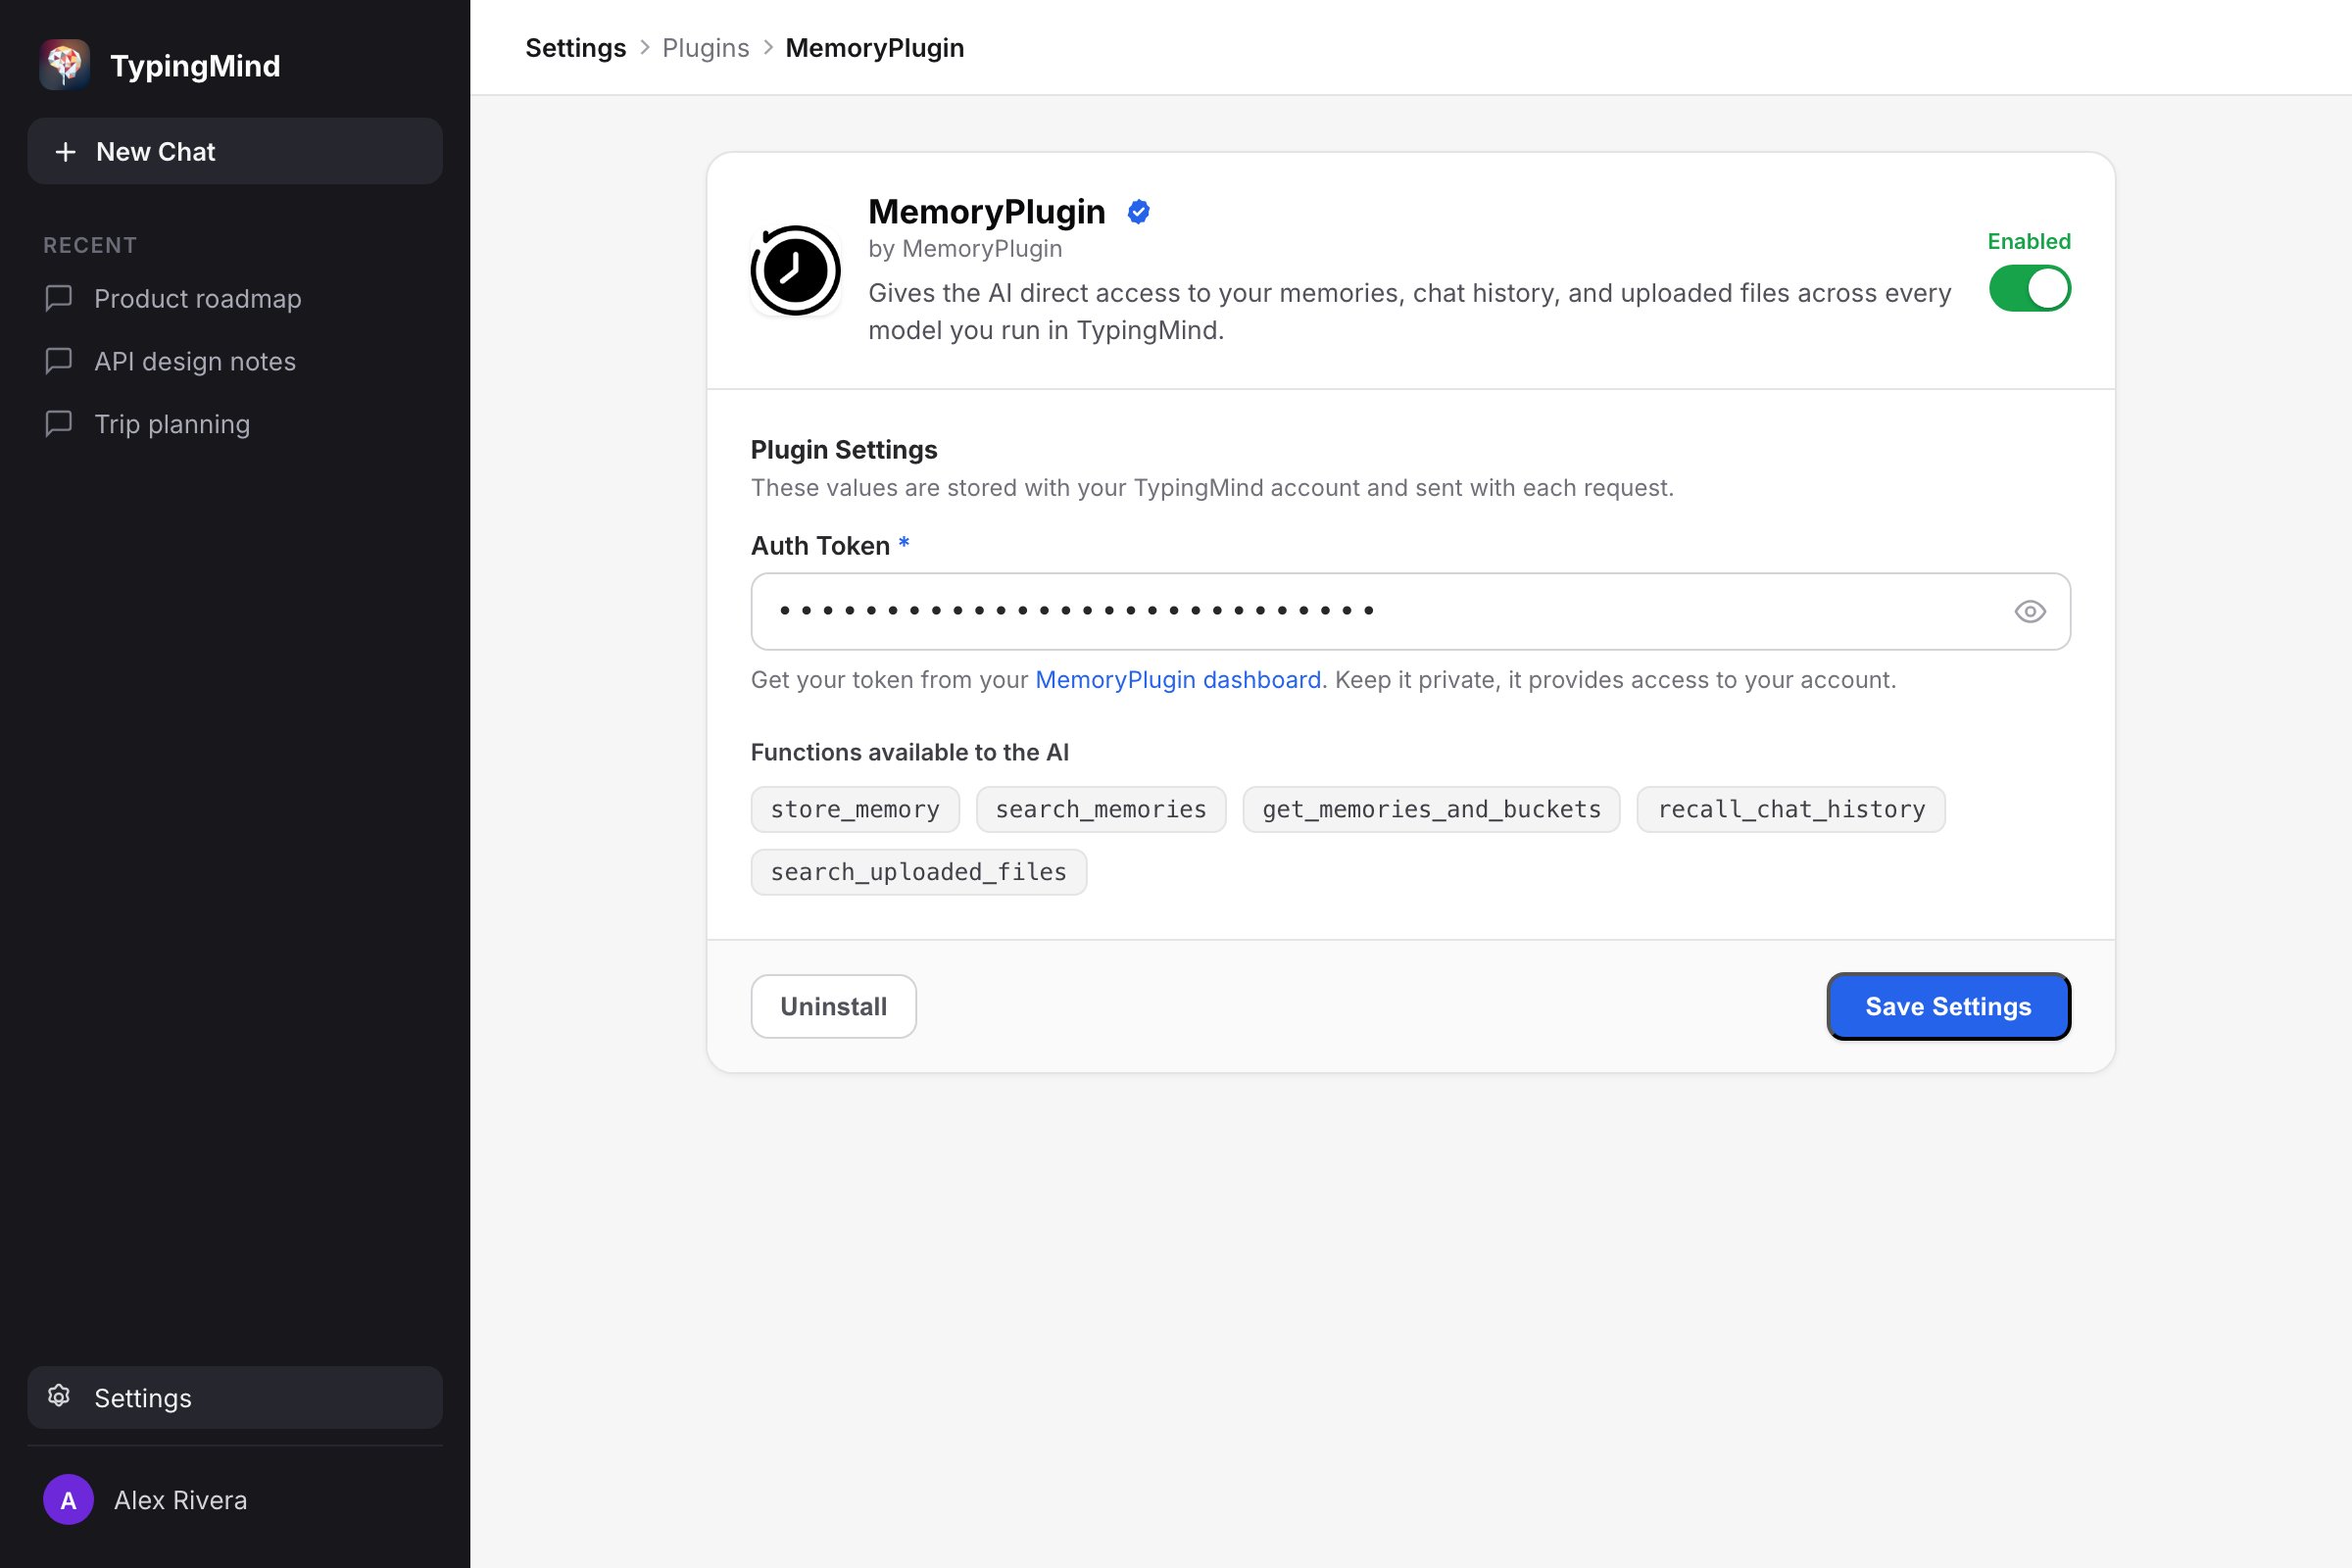The height and width of the screenshot is (1568, 2352).
Task: Uninstall the plugin
Action: (x=833, y=1006)
